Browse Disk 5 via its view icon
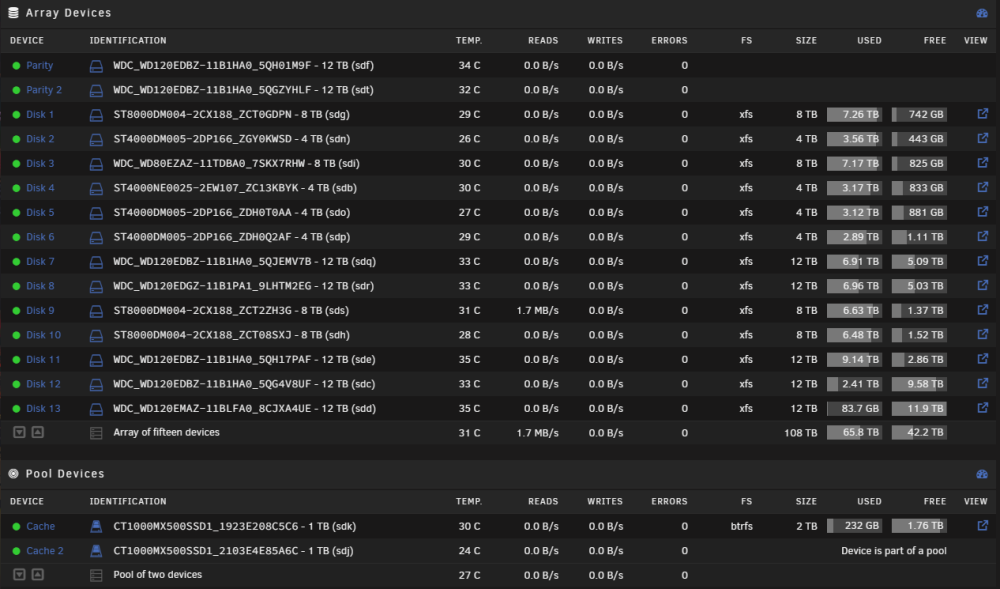The width and height of the screenshot is (1000, 589). click(983, 212)
